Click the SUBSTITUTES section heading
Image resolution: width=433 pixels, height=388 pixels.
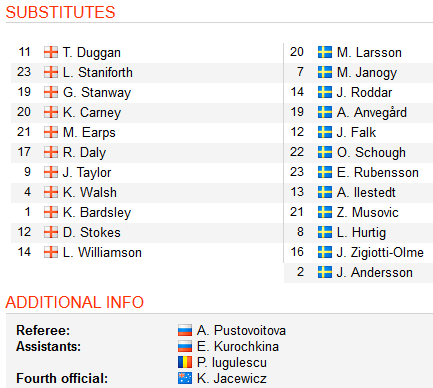point(60,12)
